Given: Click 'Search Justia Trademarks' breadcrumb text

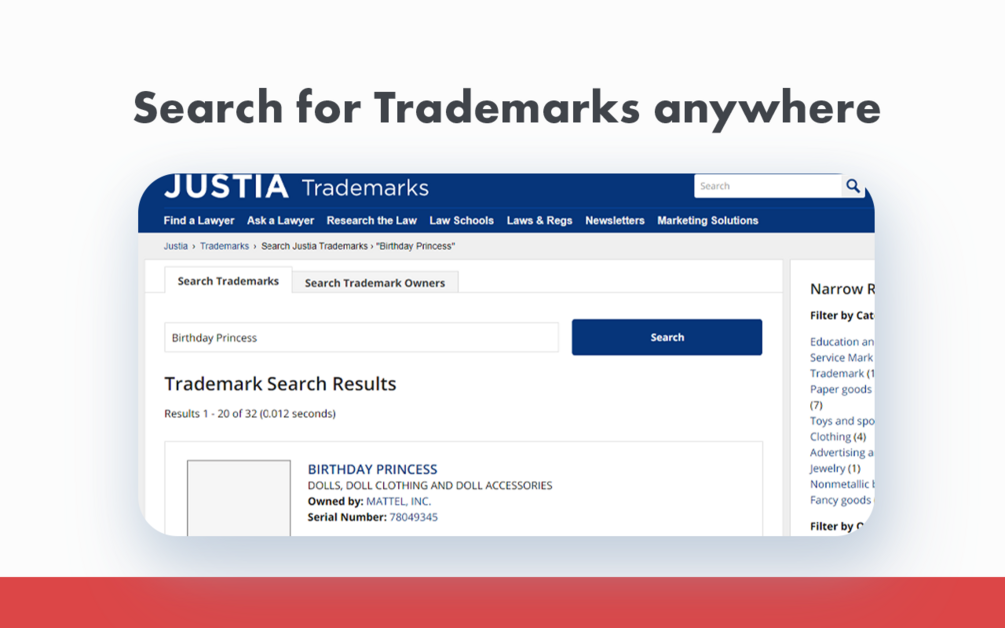Looking at the screenshot, I should pyautogui.click(x=314, y=246).
